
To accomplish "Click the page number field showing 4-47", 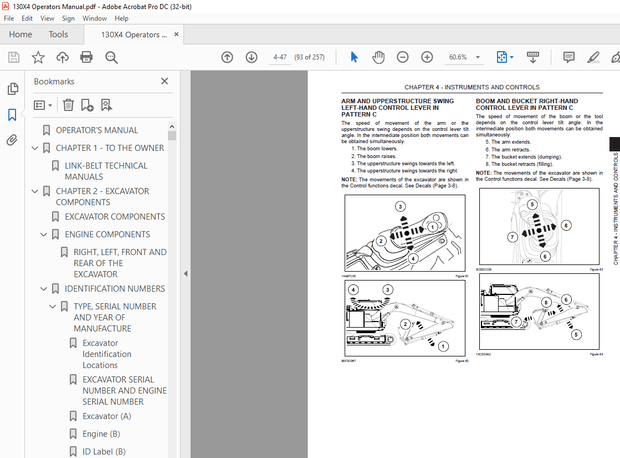I will pos(280,57).
